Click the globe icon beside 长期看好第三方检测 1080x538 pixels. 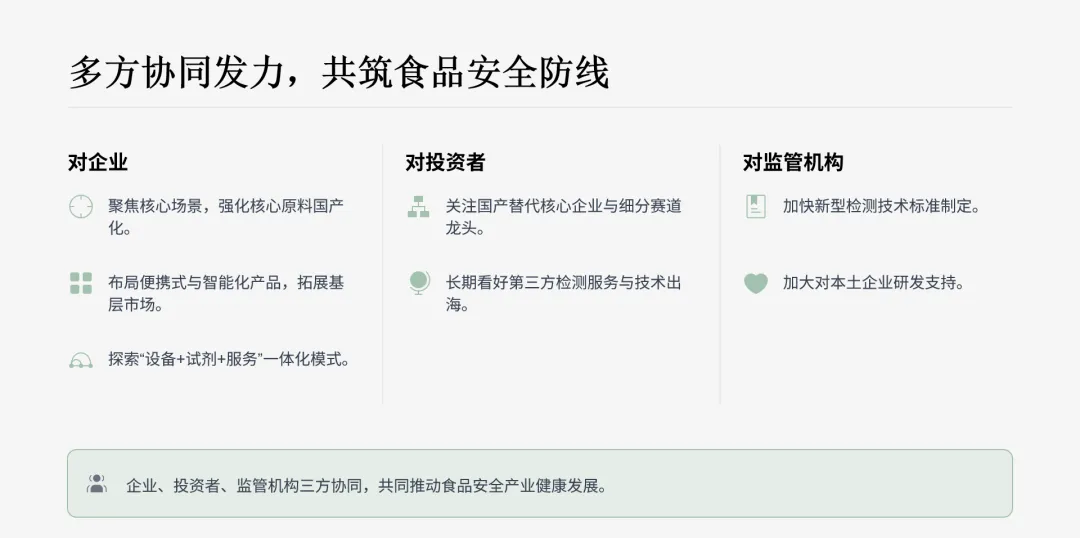tap(418, 283)
